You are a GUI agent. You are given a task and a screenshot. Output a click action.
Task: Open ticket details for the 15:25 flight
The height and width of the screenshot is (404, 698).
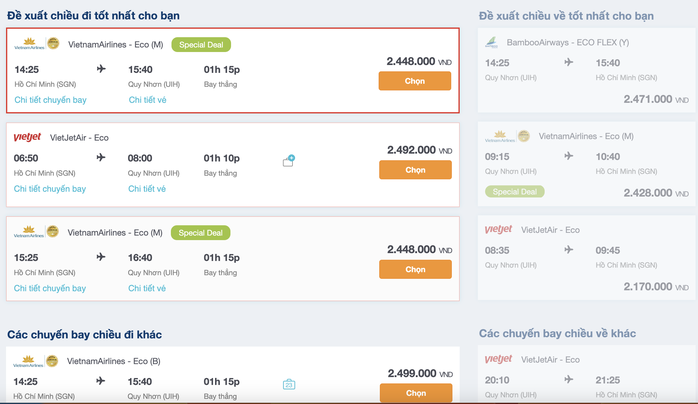[147, 288]
